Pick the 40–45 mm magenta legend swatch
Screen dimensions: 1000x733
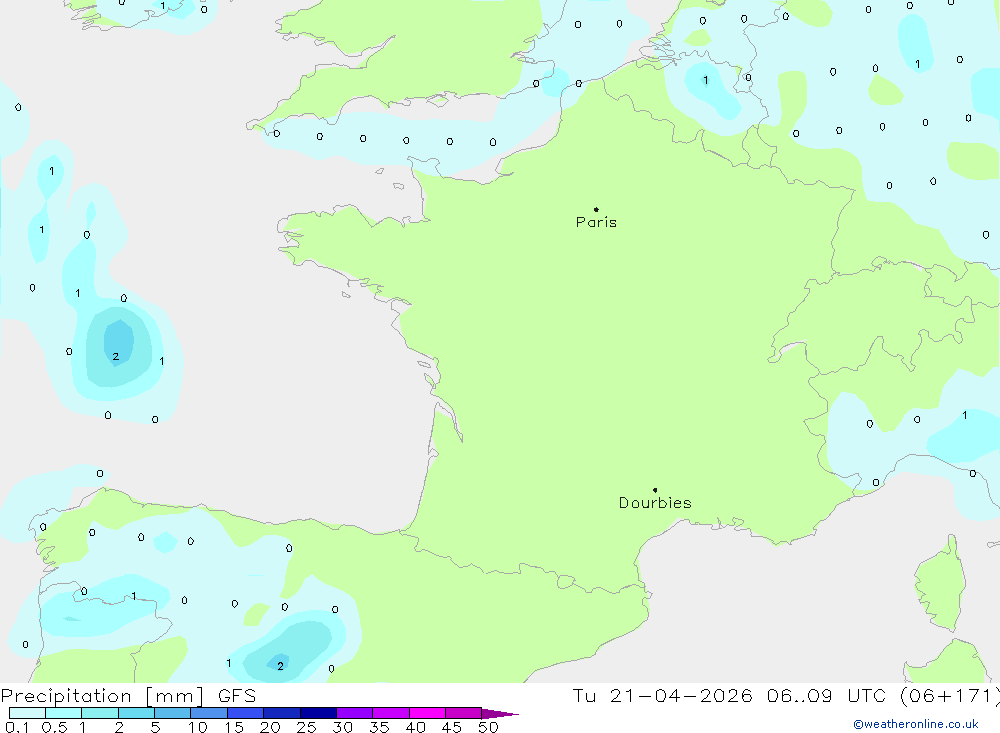[427, 713]
